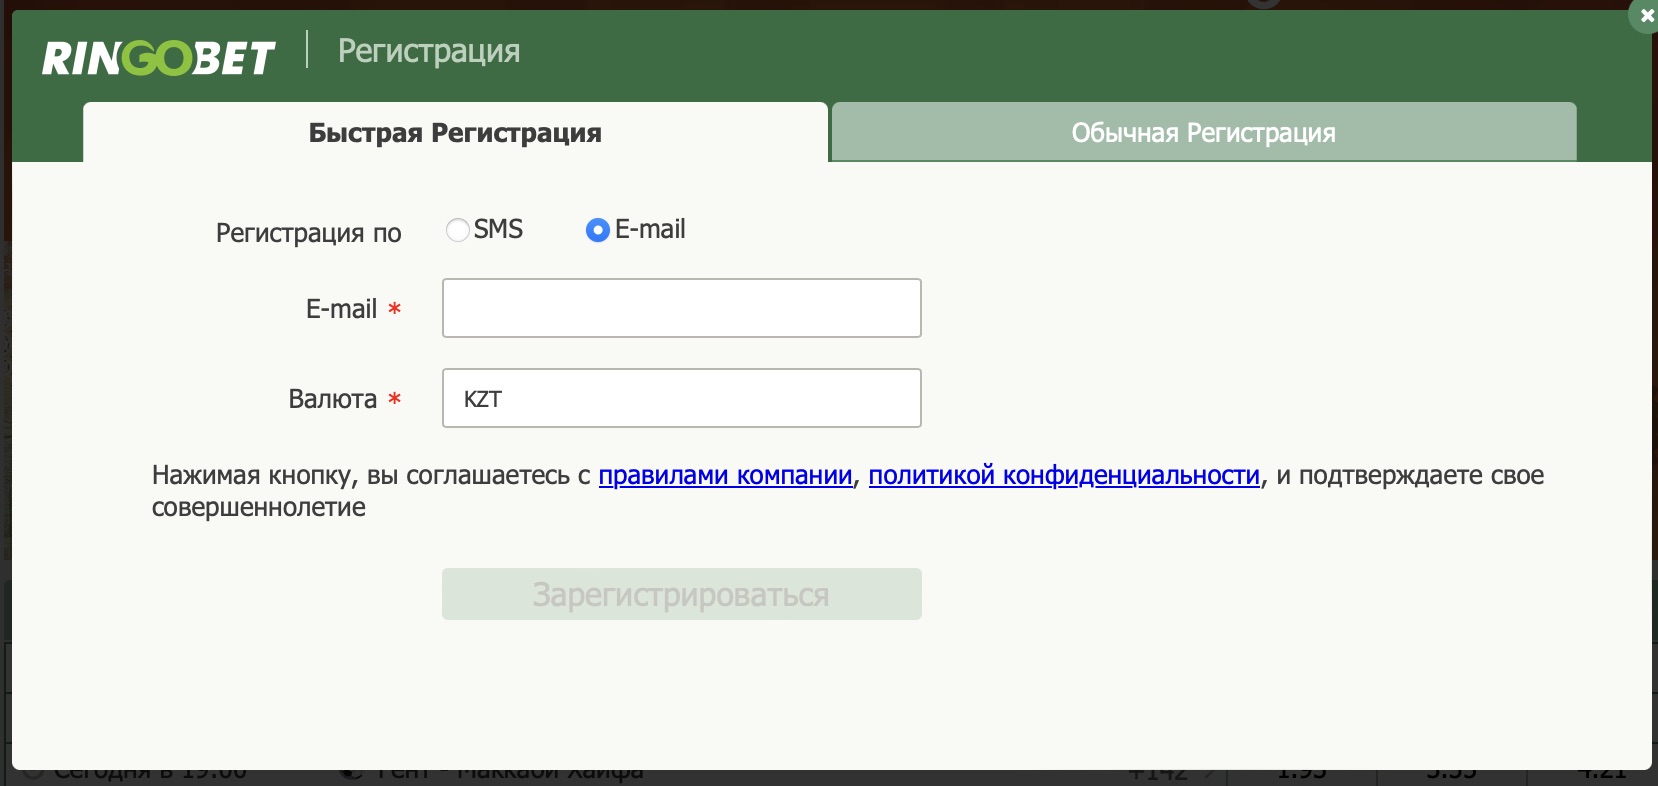Open the Валюта KZT currency dropdown
Viewport: 1658px width, 786px height.
click(682, 398)
